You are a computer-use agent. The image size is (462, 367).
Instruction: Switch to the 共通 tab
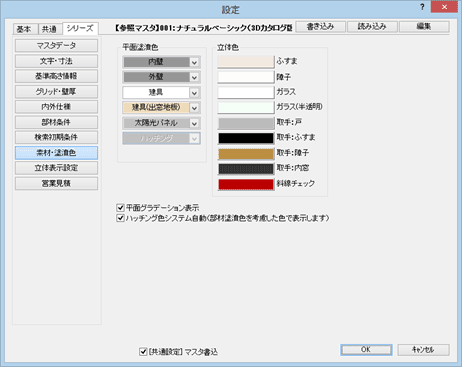(50, 29)
